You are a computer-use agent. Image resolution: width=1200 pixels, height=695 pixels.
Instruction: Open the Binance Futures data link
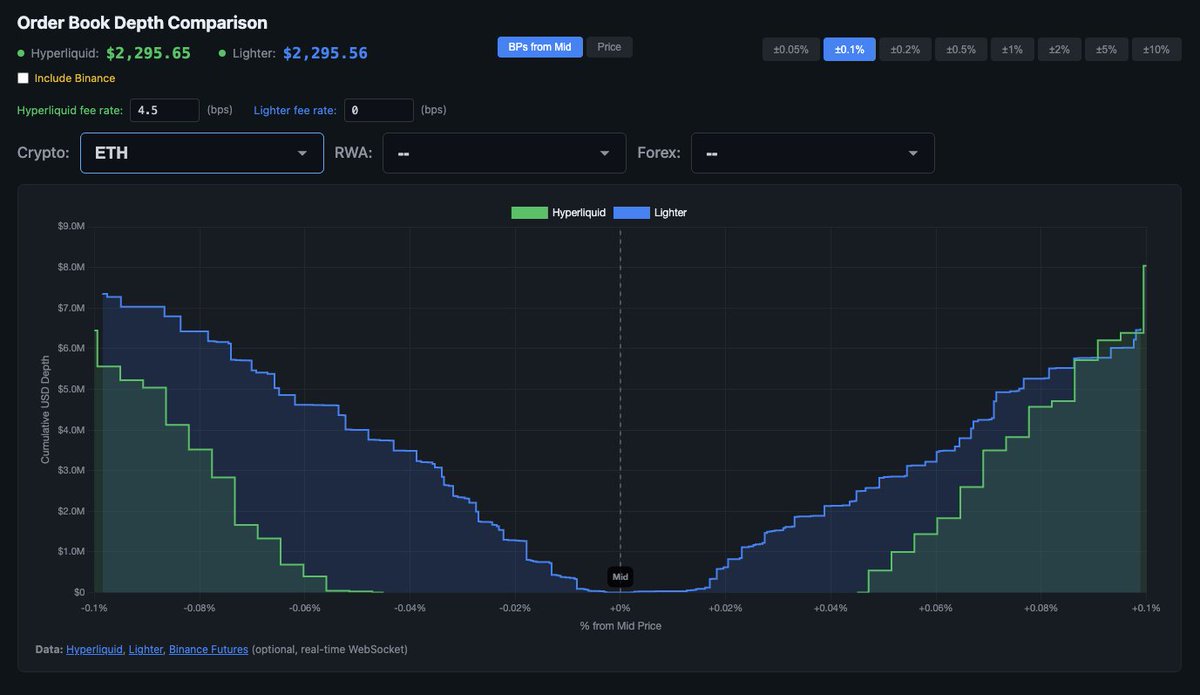coord(208,650)
